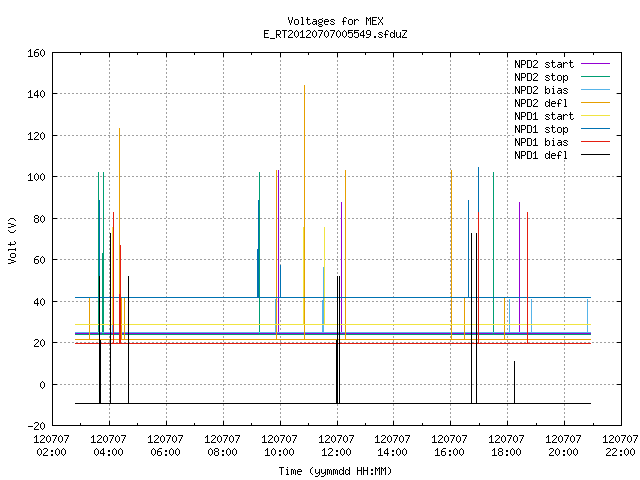Image resolution: width=640 pixels, height=480 pixels.
Task: Click the x-axis tick label 02:00
Action: pyautogui.click(x=51, y=452)
